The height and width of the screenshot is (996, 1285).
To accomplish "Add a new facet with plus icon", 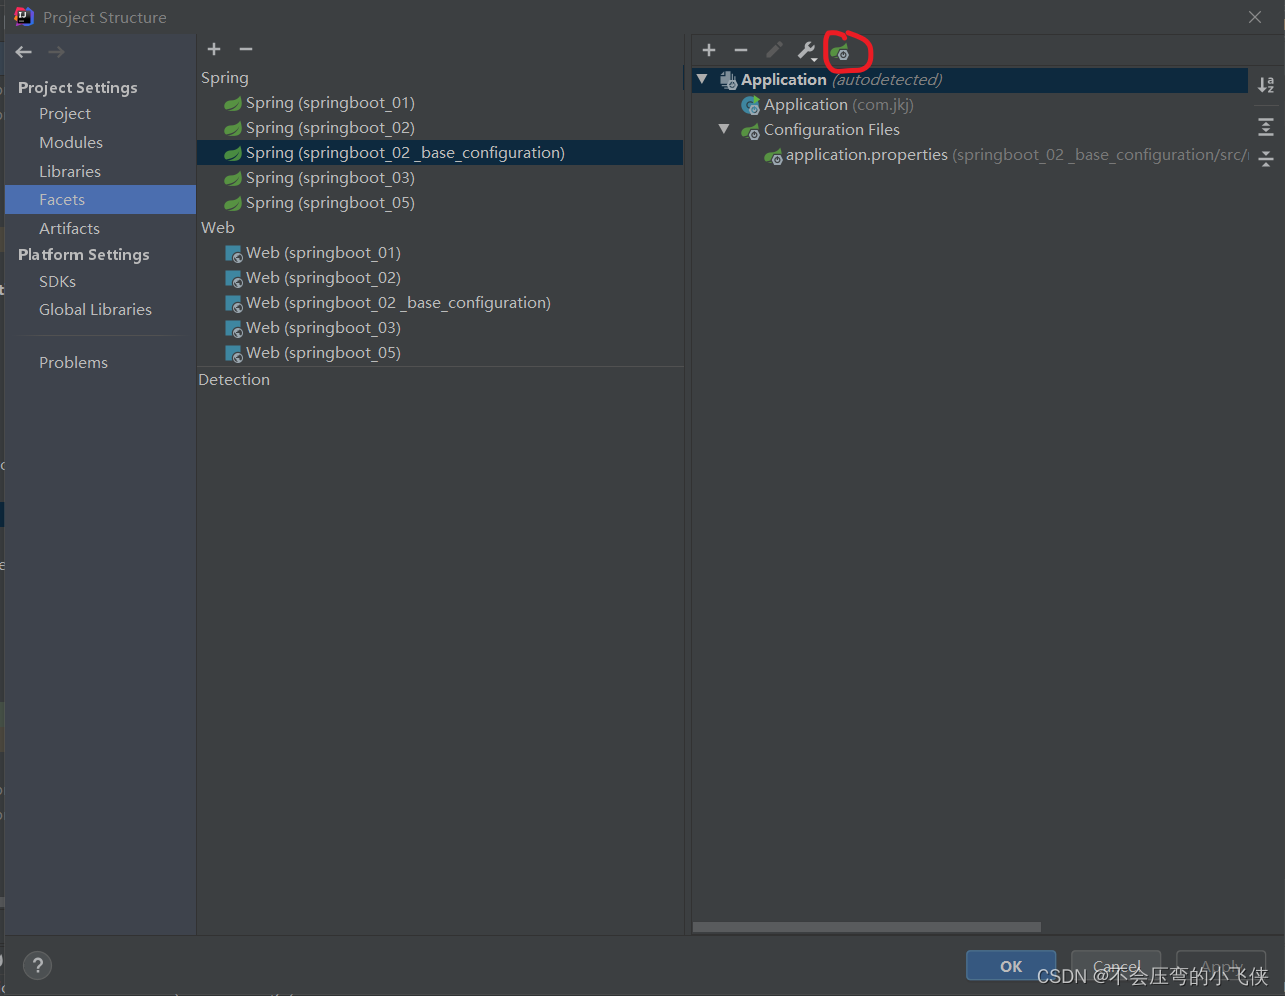I will 214,49.
